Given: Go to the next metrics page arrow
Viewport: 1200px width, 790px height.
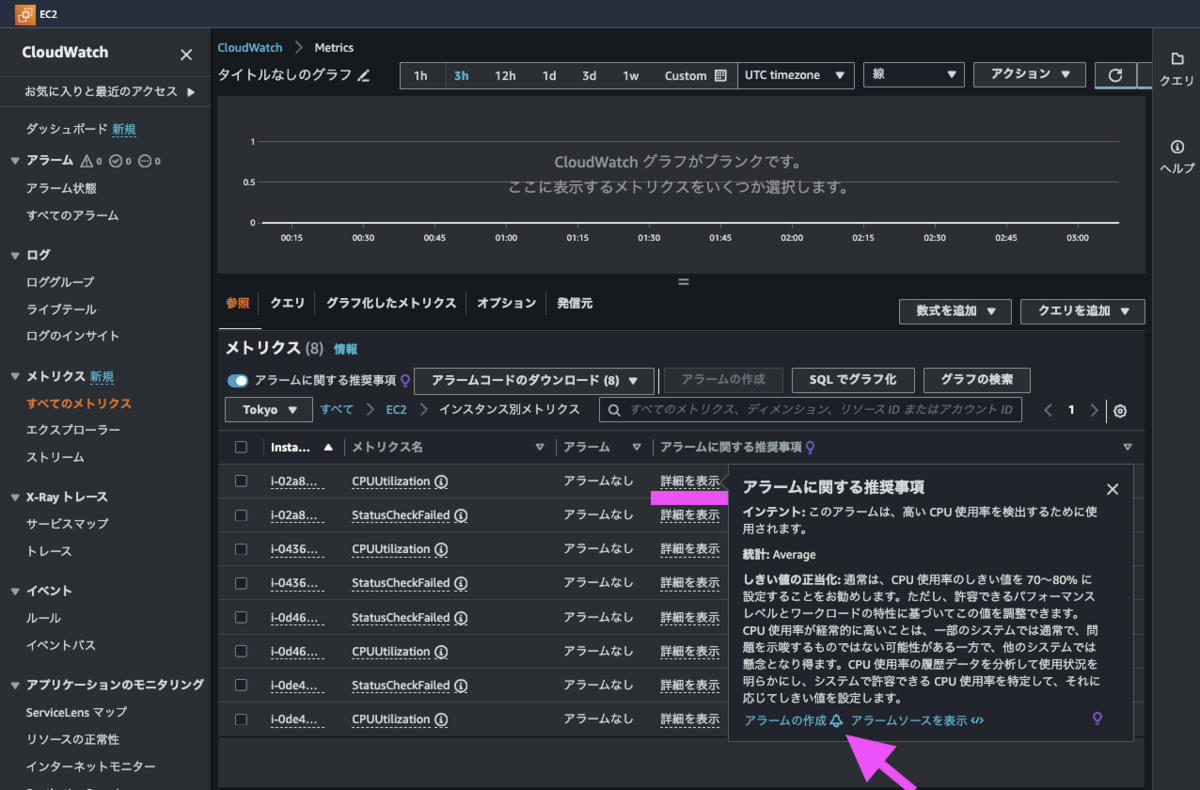Looking at the screenshot, I should tap(1094, 410).
